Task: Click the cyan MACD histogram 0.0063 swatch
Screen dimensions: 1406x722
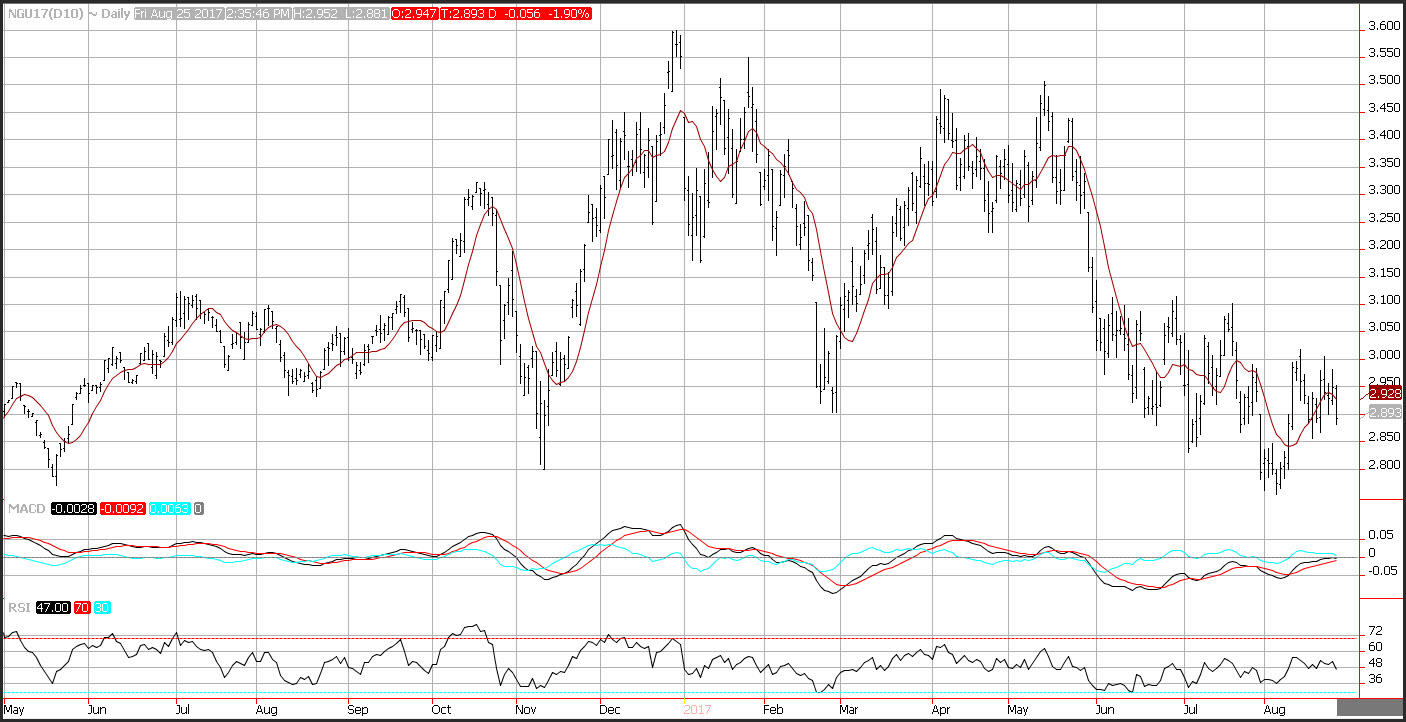Action: (x=171, y=509)
